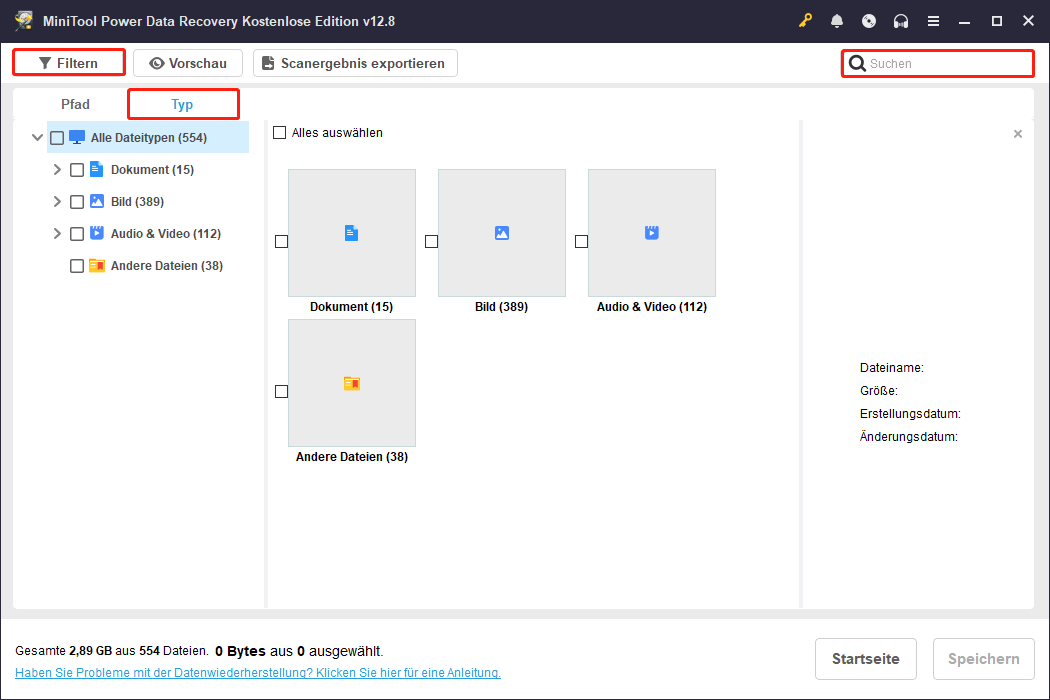Image resolution: width=1050 pixels, height=700 pixels.
Task: Expand the Dokument (15) tree node
Action: coord(57,170)
